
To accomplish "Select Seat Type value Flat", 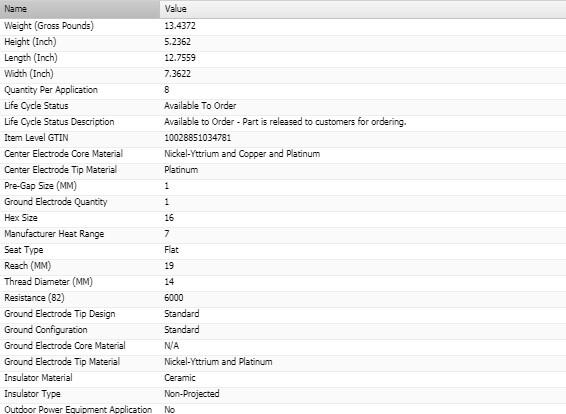I will (171, 250).
